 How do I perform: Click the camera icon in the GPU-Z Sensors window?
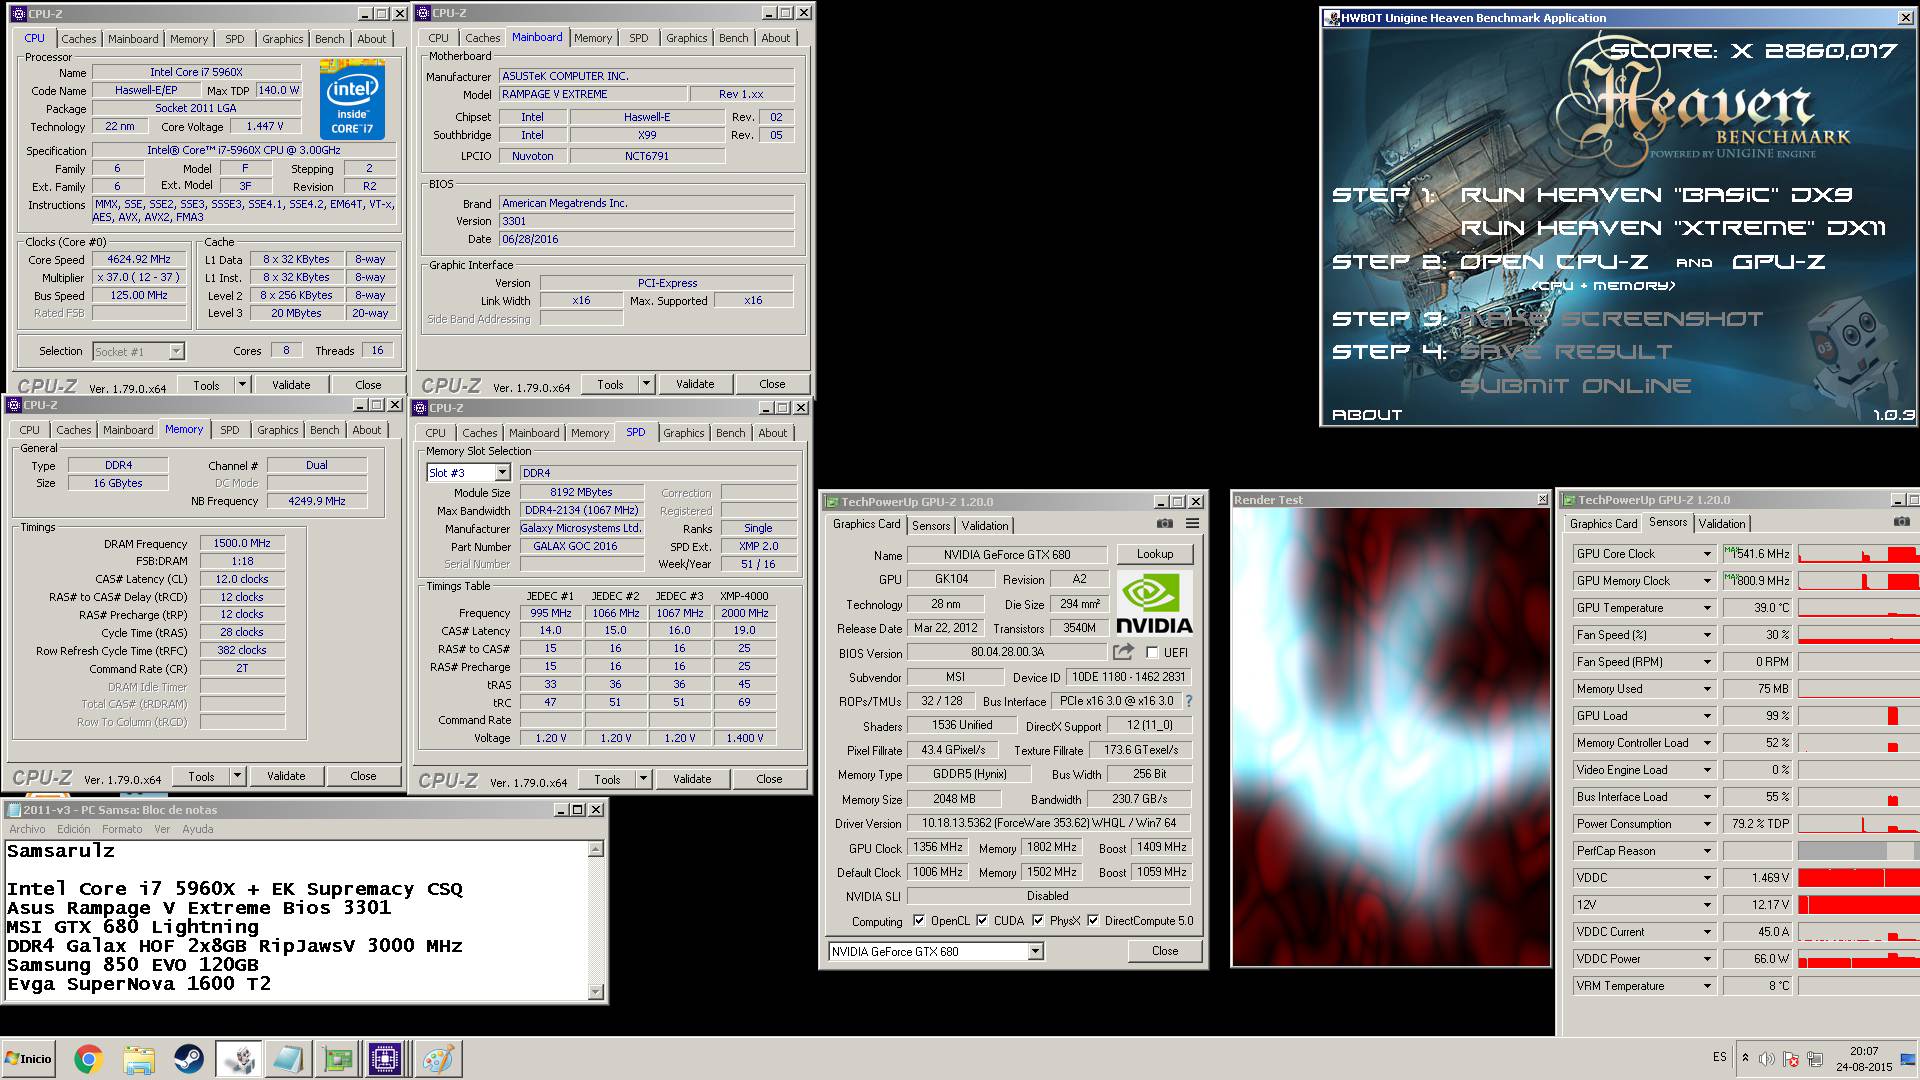(x=1901, y=522)
